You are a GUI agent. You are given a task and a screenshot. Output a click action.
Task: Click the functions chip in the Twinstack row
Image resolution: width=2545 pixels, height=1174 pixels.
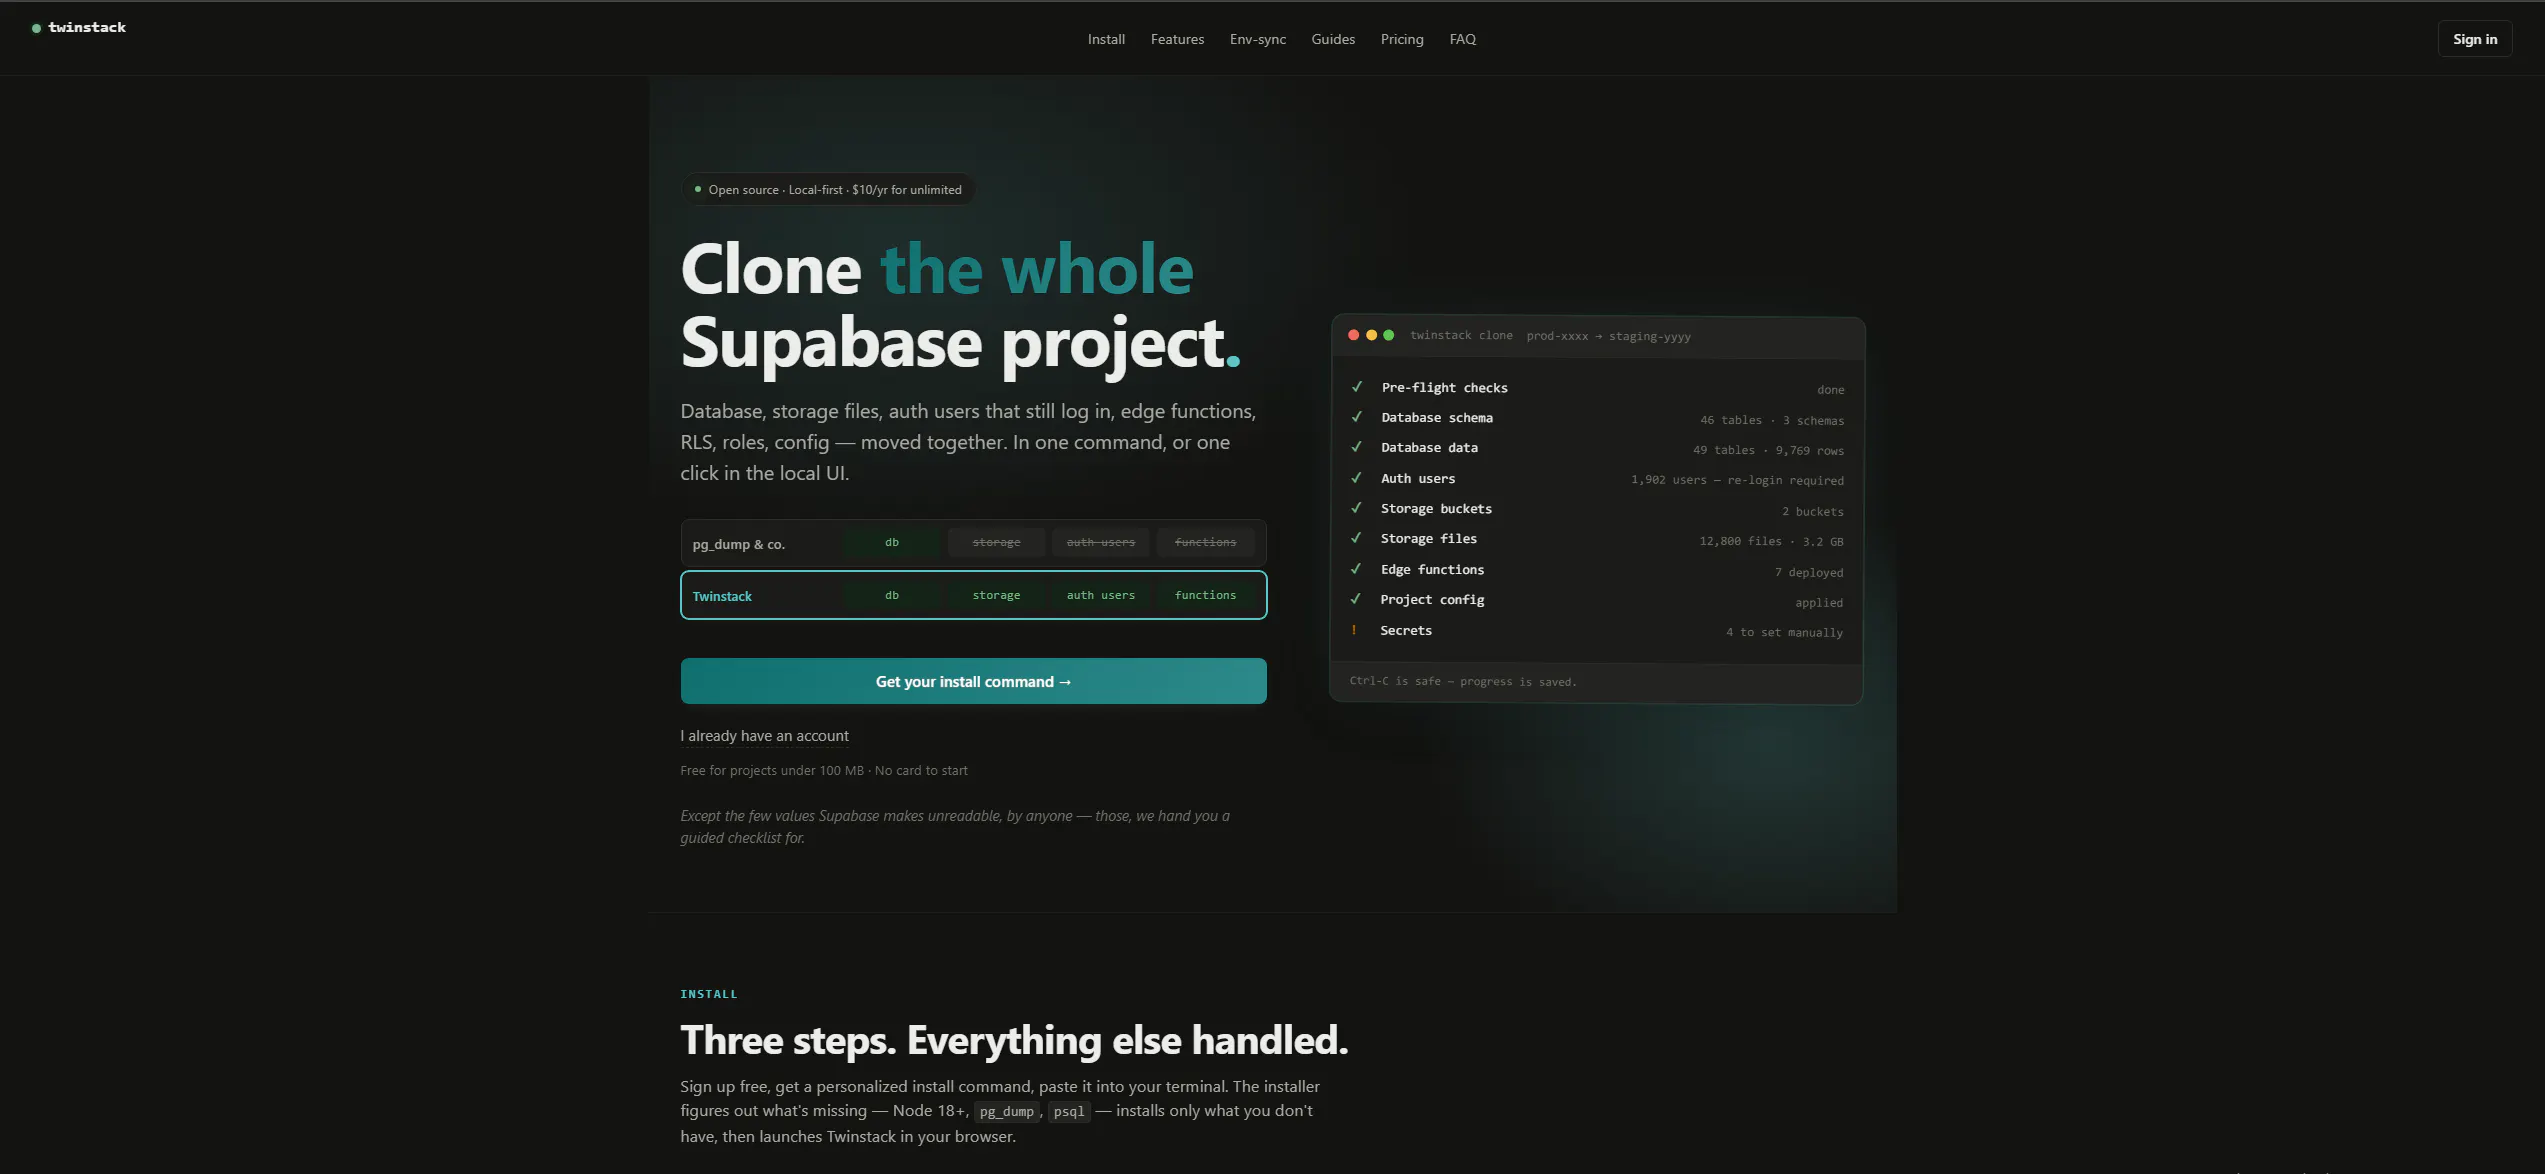click(x=1205, y=595)
